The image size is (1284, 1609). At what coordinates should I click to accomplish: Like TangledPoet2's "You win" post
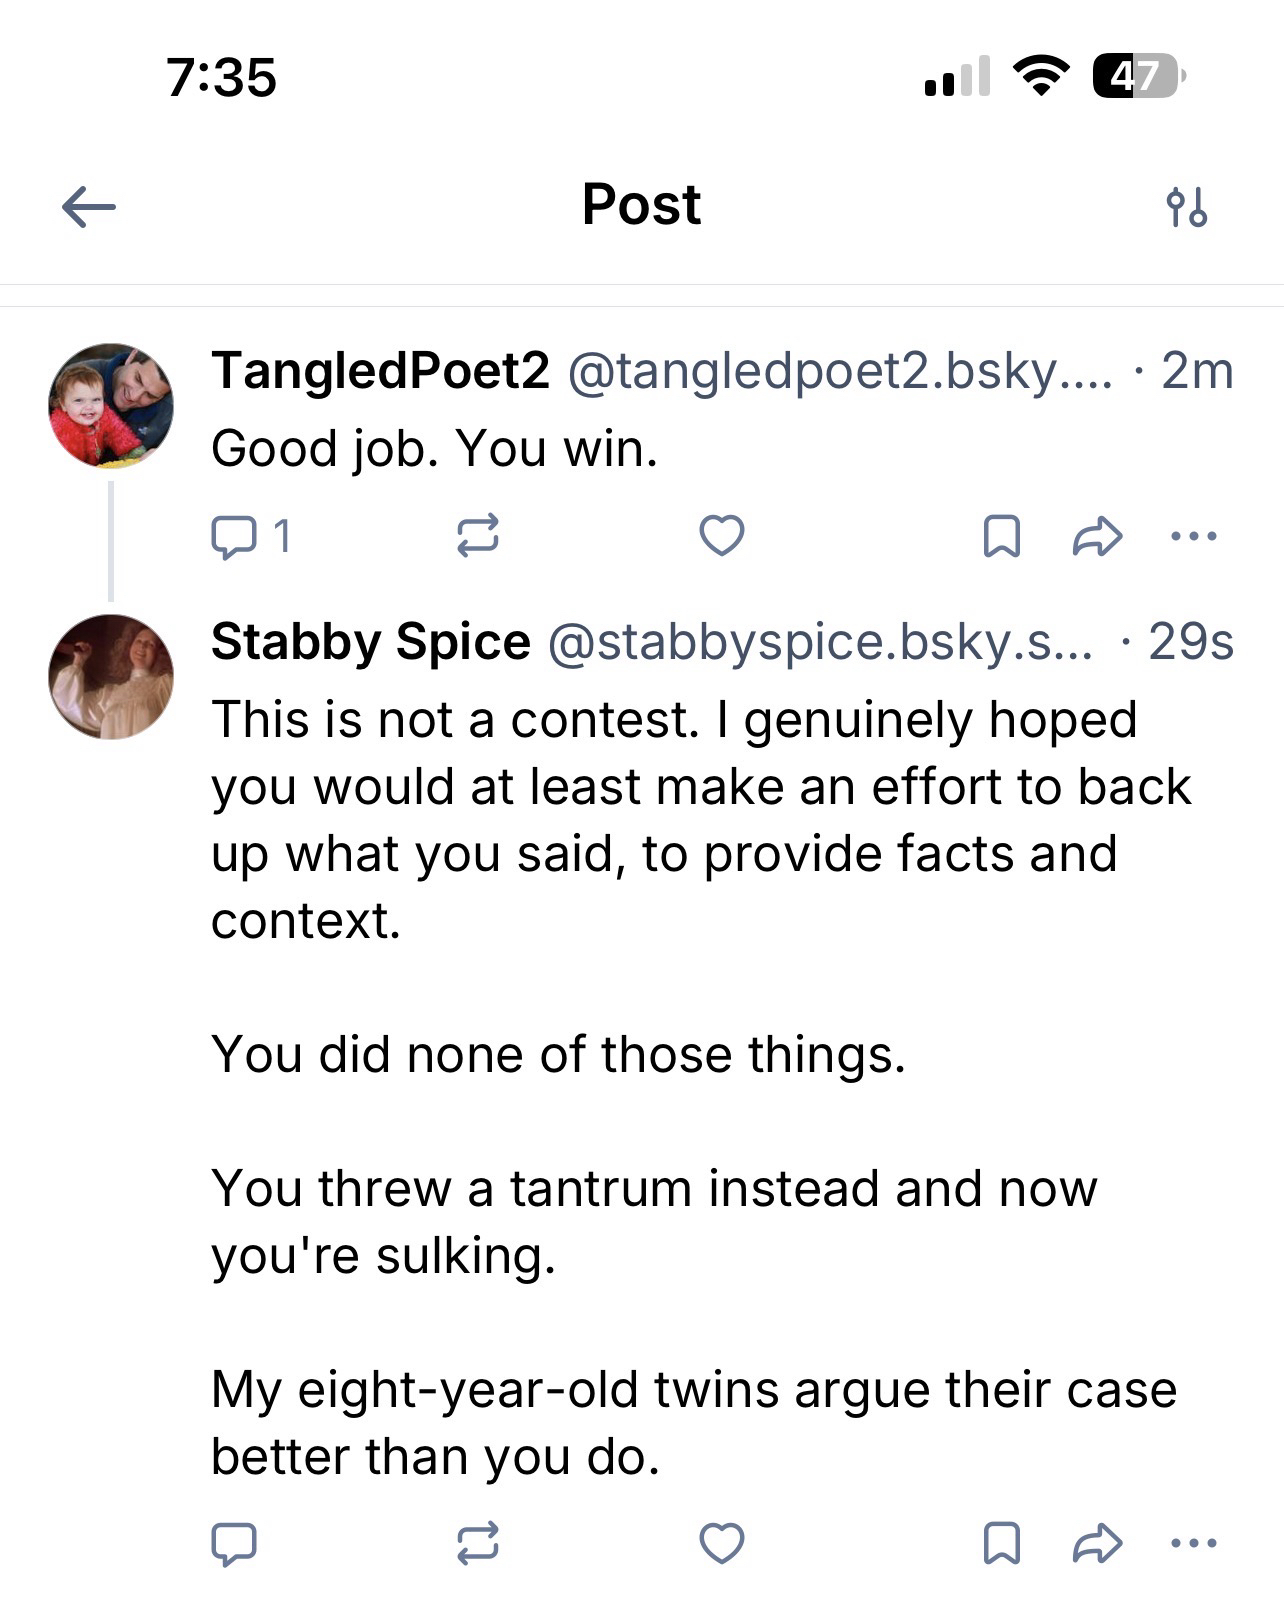(721, 536)
